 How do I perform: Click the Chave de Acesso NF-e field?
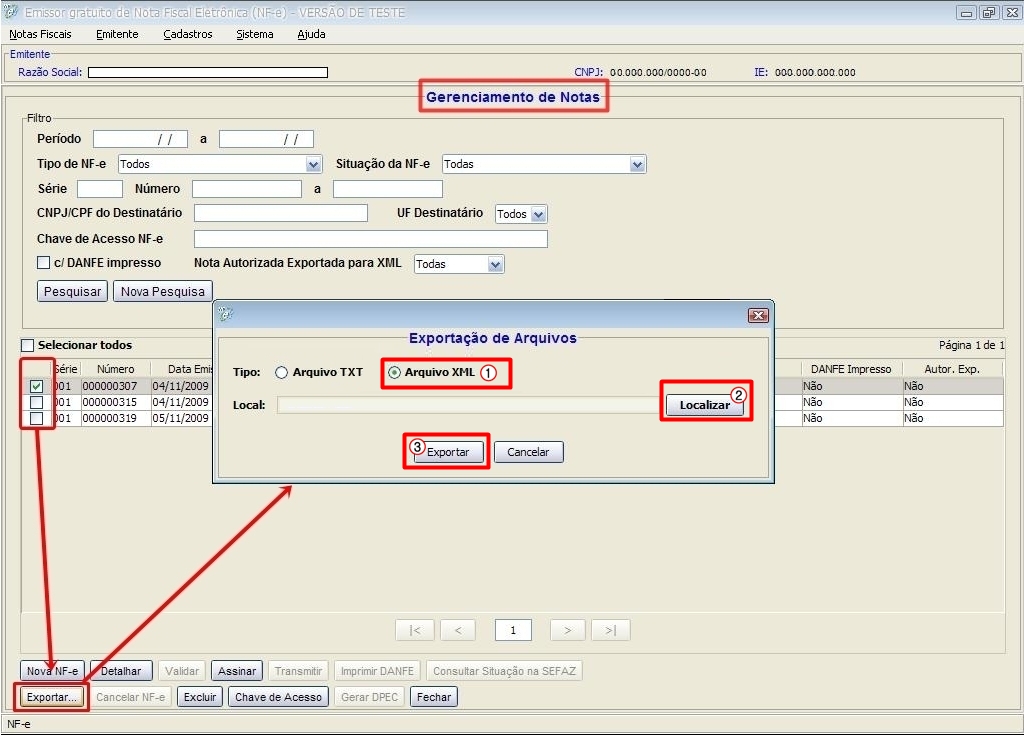pyautogui.click(x=370, y=239)
